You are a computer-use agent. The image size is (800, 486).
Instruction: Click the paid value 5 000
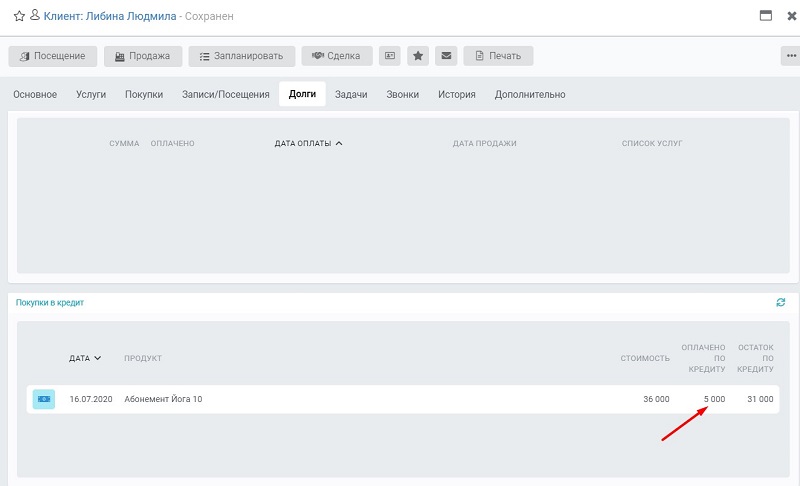714,399
